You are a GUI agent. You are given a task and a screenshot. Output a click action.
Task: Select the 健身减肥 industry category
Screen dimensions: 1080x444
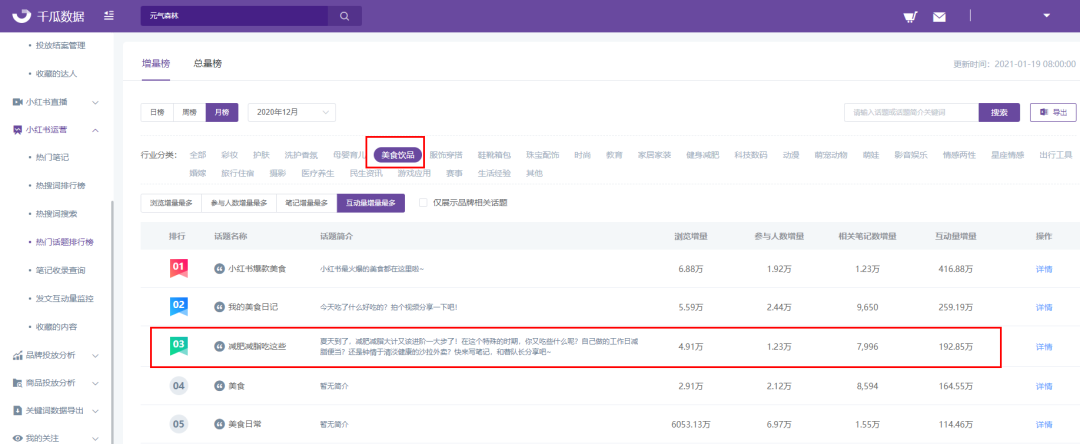(703, 155)
